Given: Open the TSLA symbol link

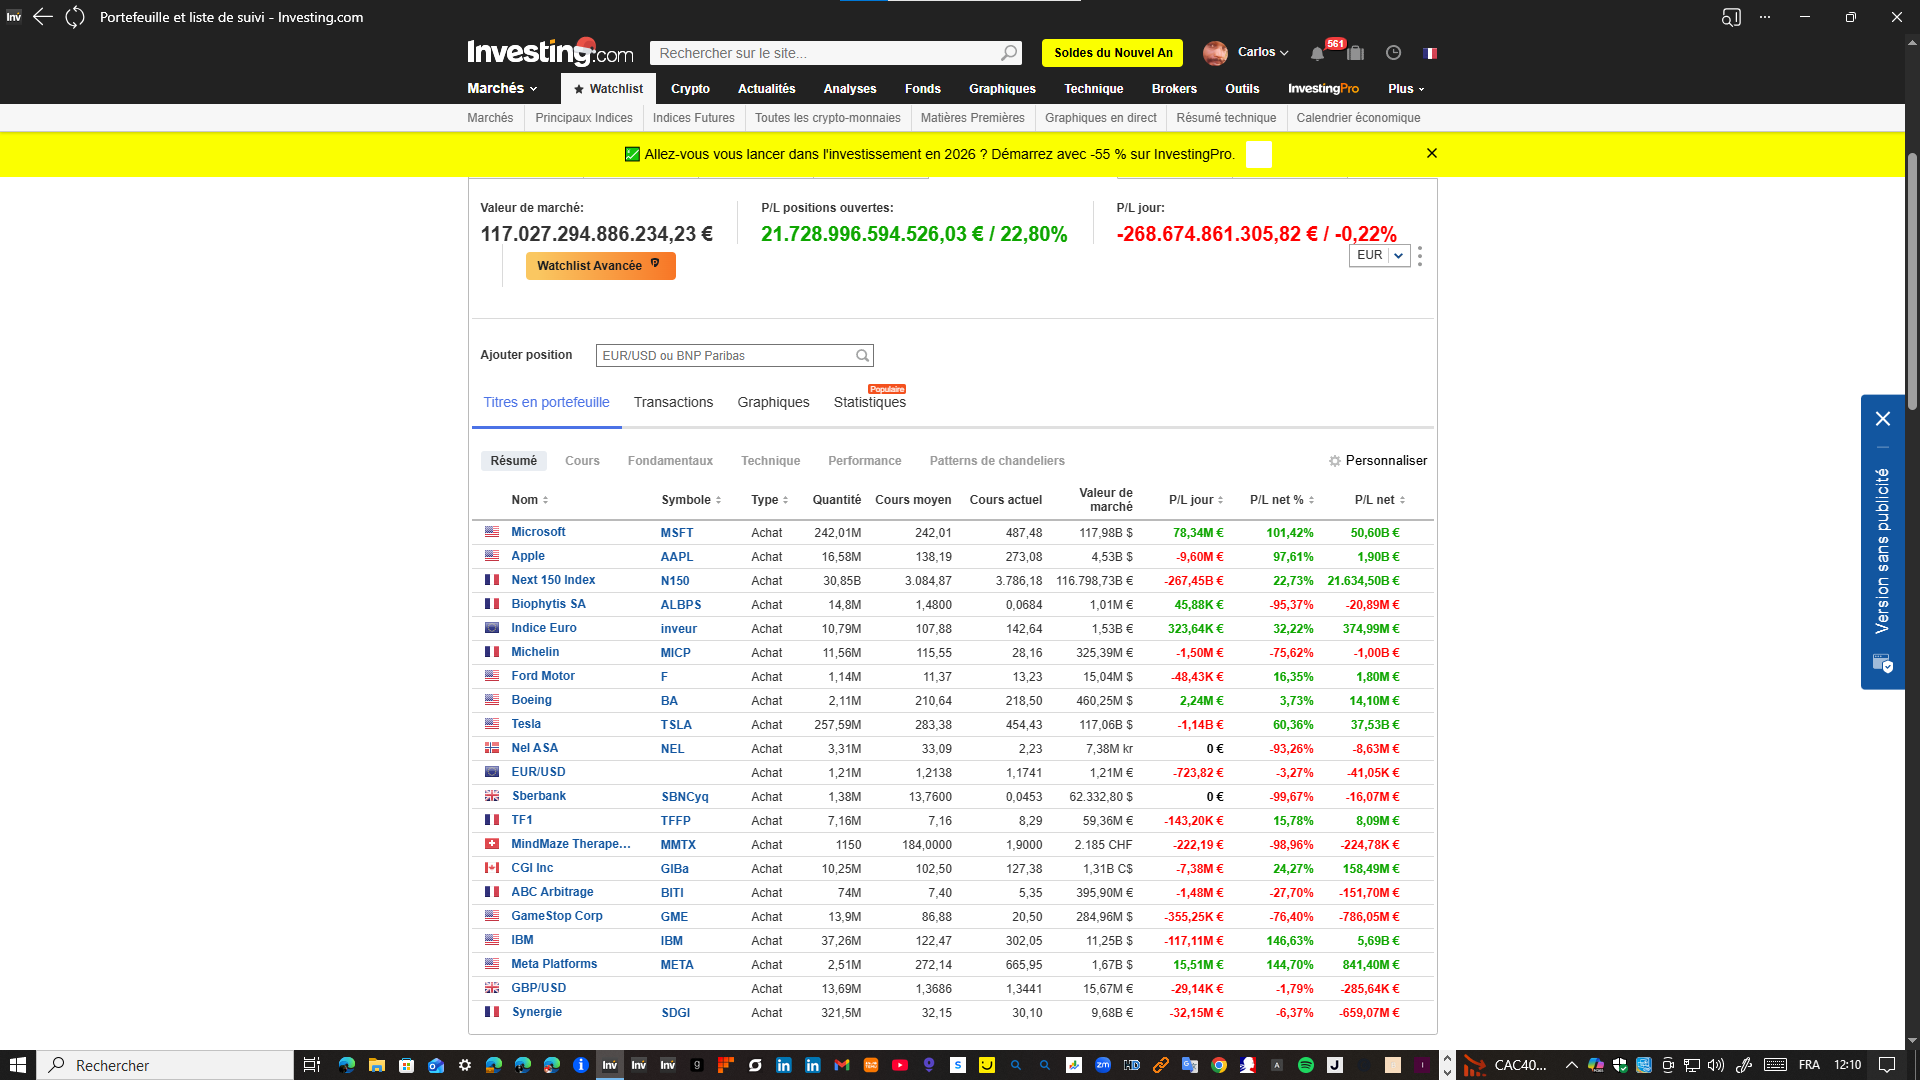Looking at the screenshot, I should pyautogui.click(x=676, y=725).
